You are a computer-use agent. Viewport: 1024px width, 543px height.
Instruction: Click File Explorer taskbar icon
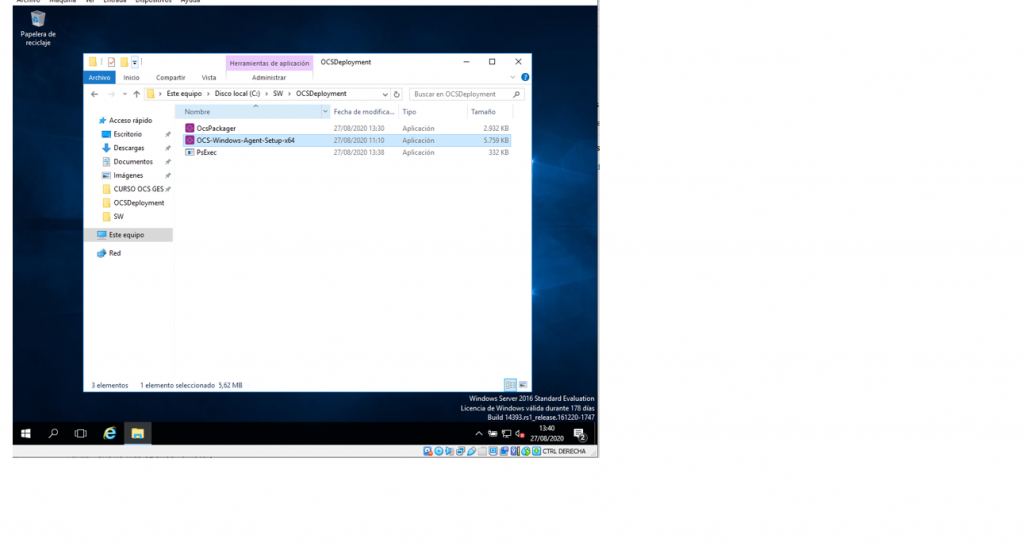click(137, 433)
